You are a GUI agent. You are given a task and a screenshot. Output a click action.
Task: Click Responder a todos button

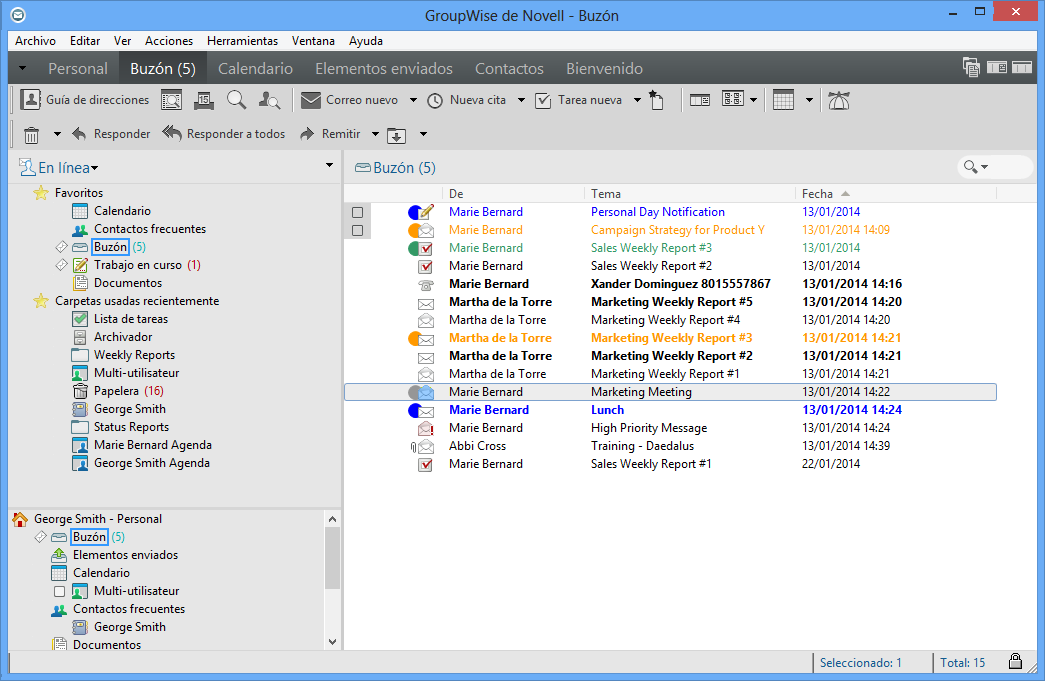click(224, 134)
